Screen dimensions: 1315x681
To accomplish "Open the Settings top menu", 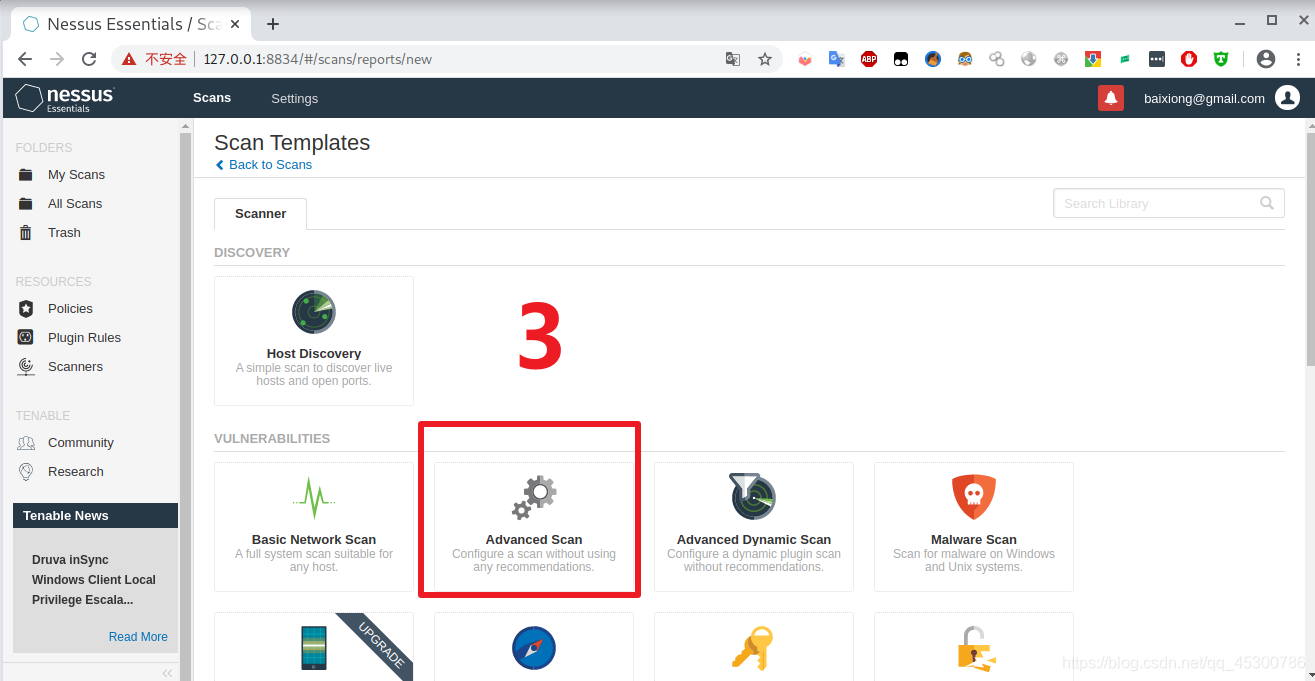I will pyautogui.click(x=294, y=99).
